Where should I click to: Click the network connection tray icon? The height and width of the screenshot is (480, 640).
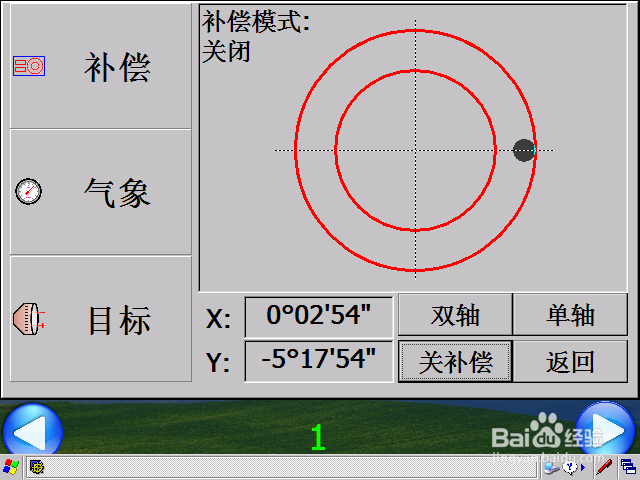[x=552, y=467]
